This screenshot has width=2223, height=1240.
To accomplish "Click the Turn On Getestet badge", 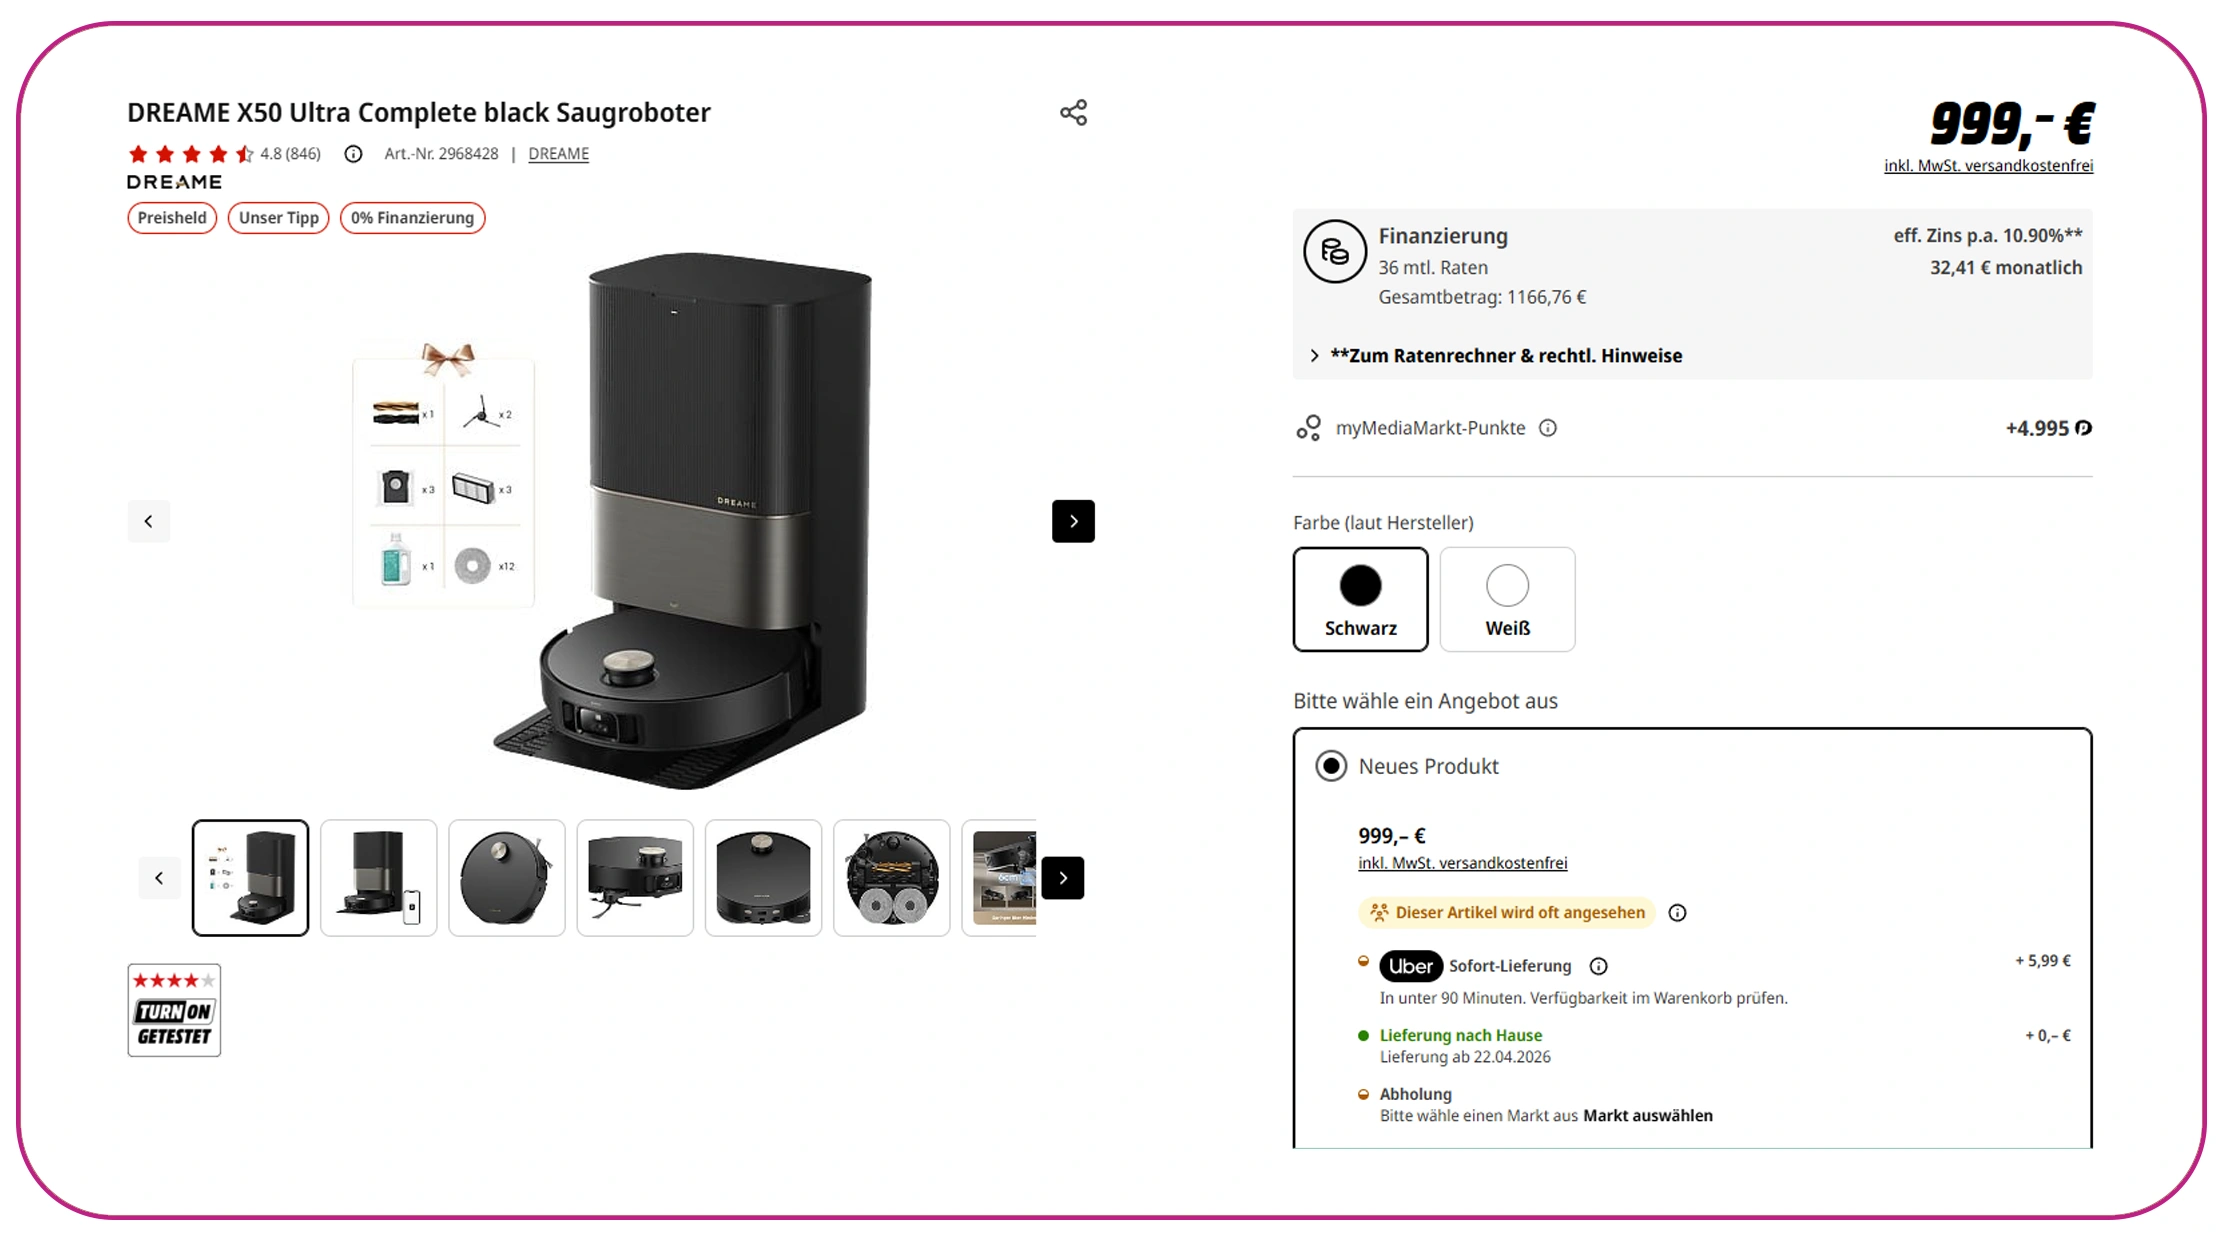I will click(x=174, y=1010).
